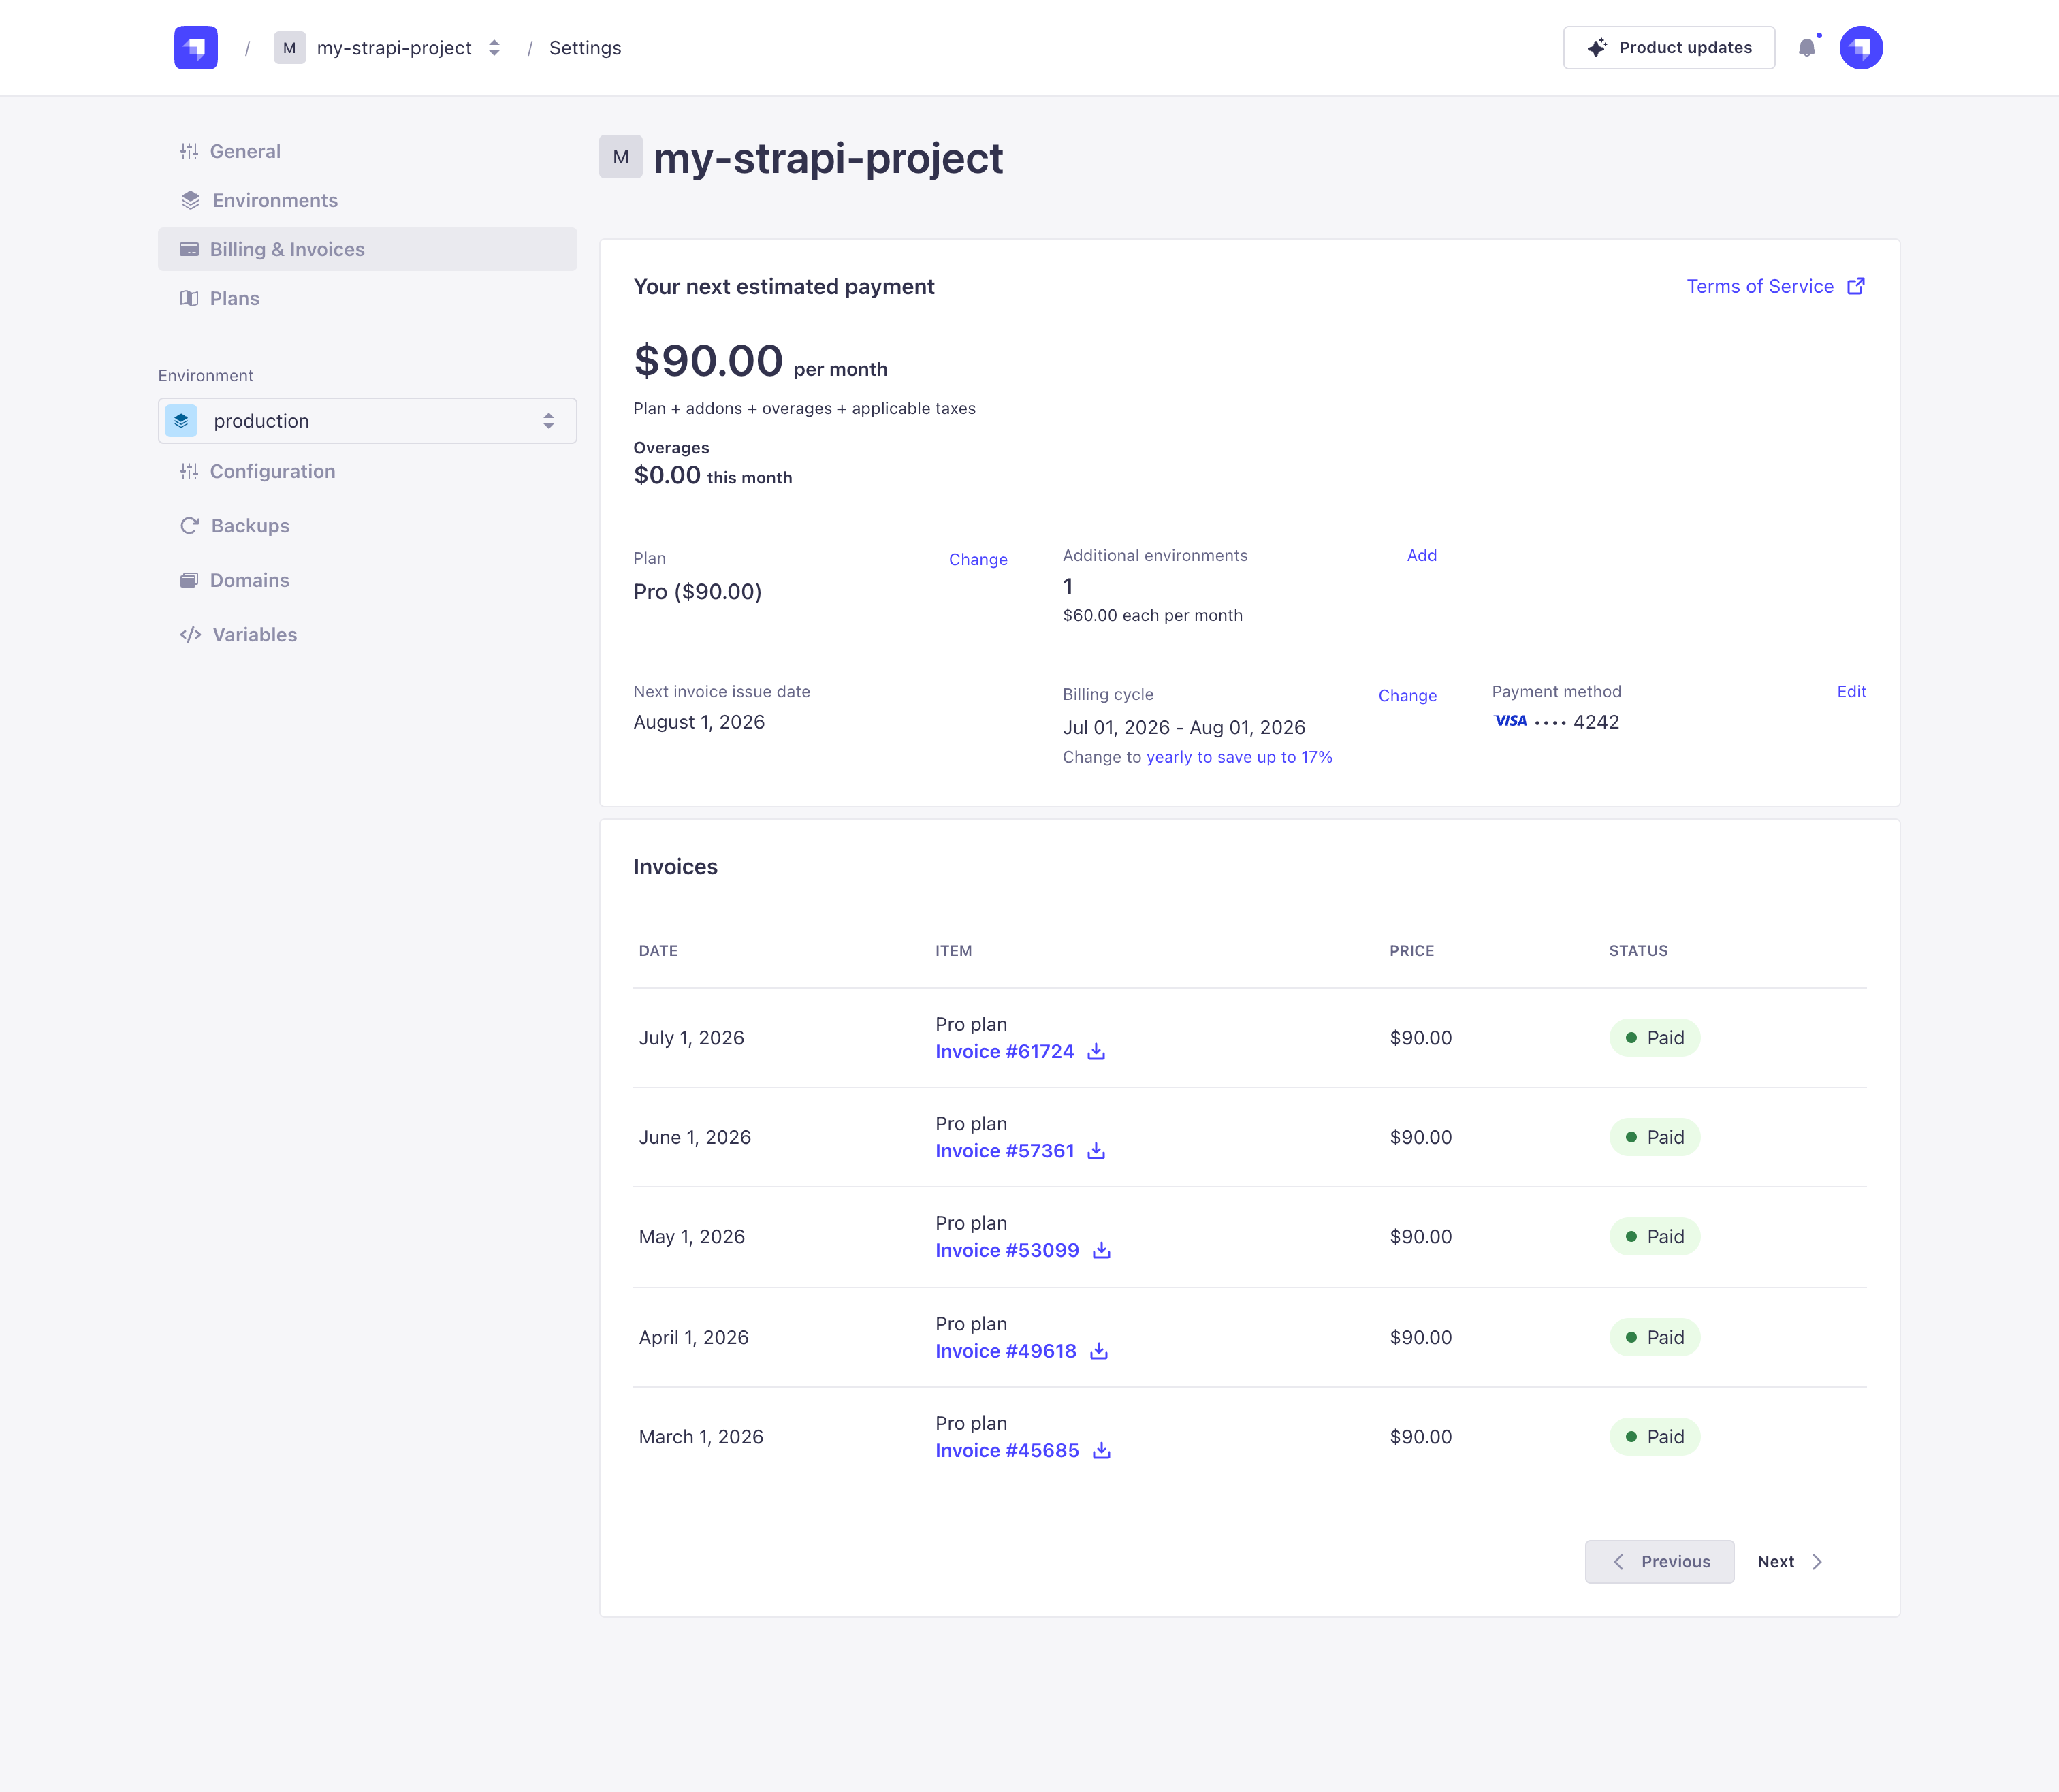Click the General sliders icon

(189, 152)
